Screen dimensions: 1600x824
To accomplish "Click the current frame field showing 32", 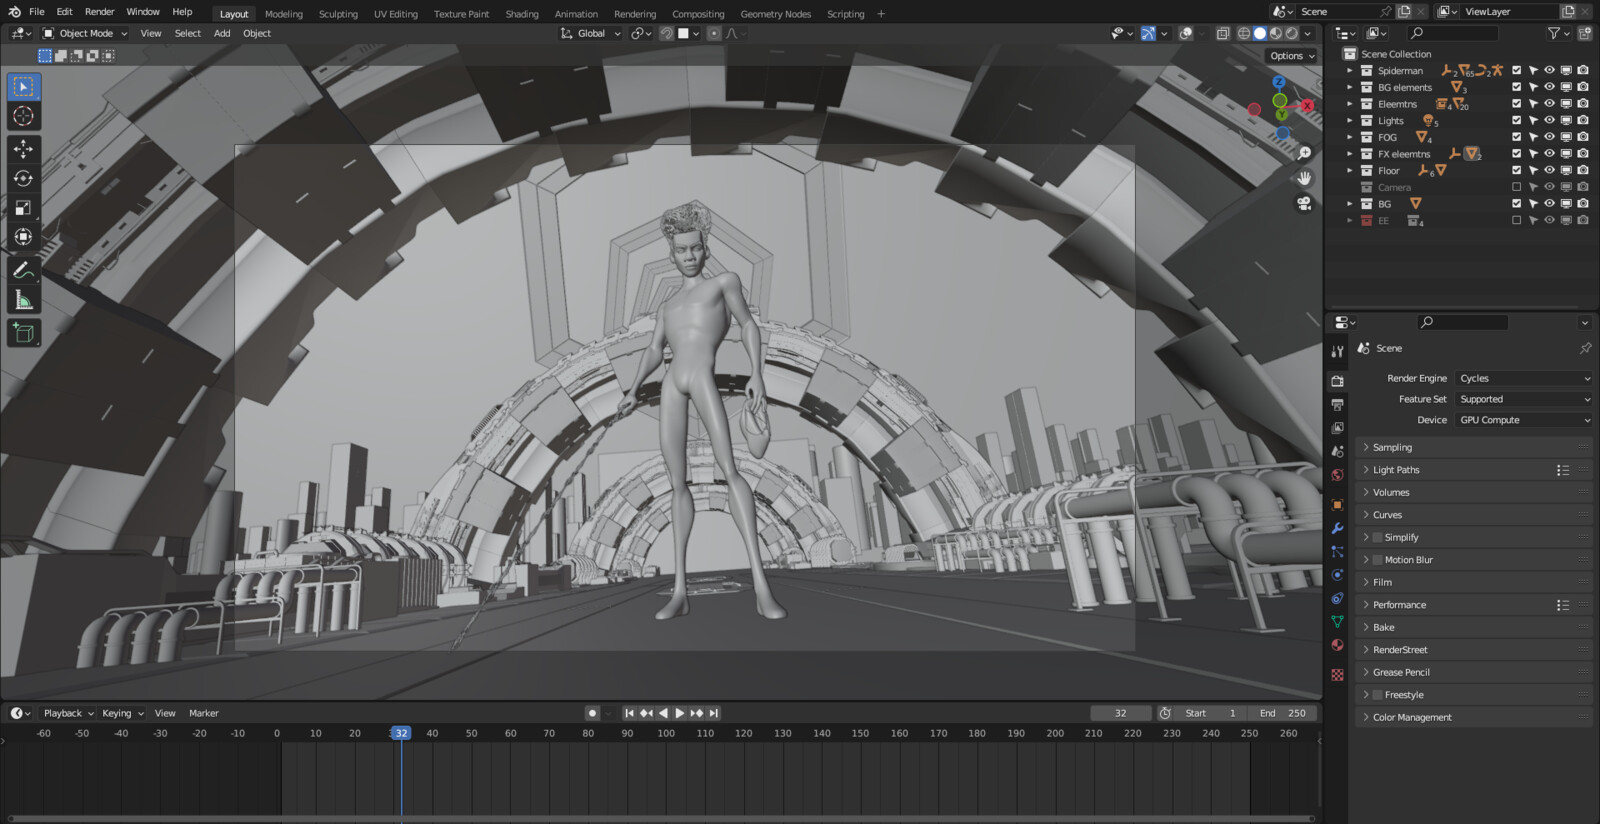I will [x=1120, y=713].
